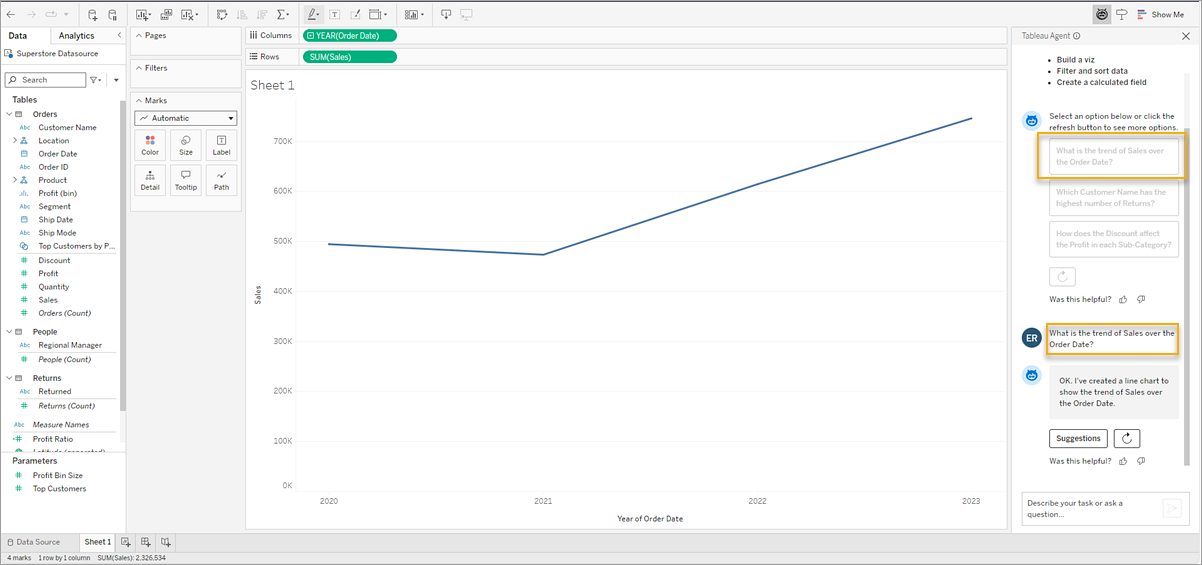
Task: Click the Tooltip marks button
Action: tap(186, 180)
